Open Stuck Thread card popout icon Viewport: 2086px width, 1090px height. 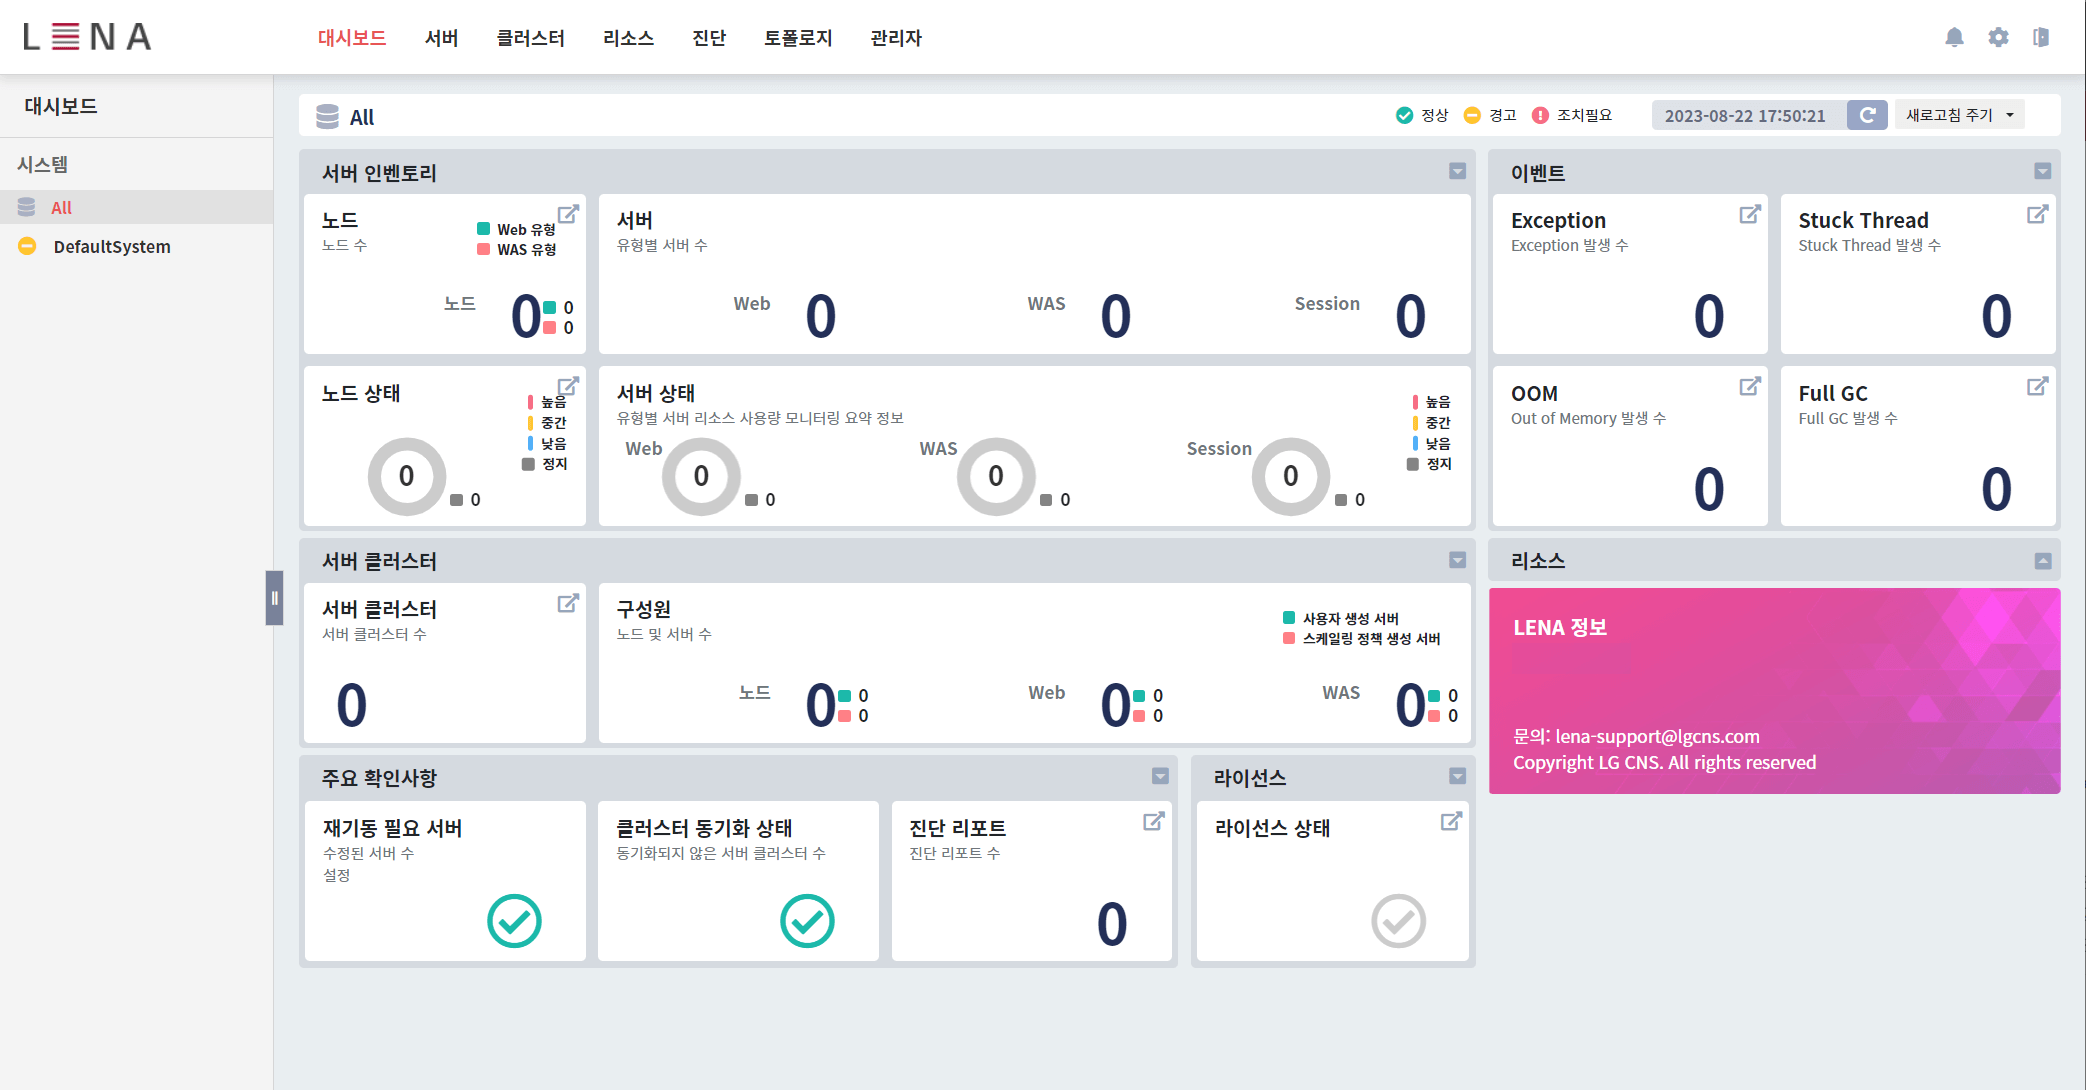[2037, 214]
